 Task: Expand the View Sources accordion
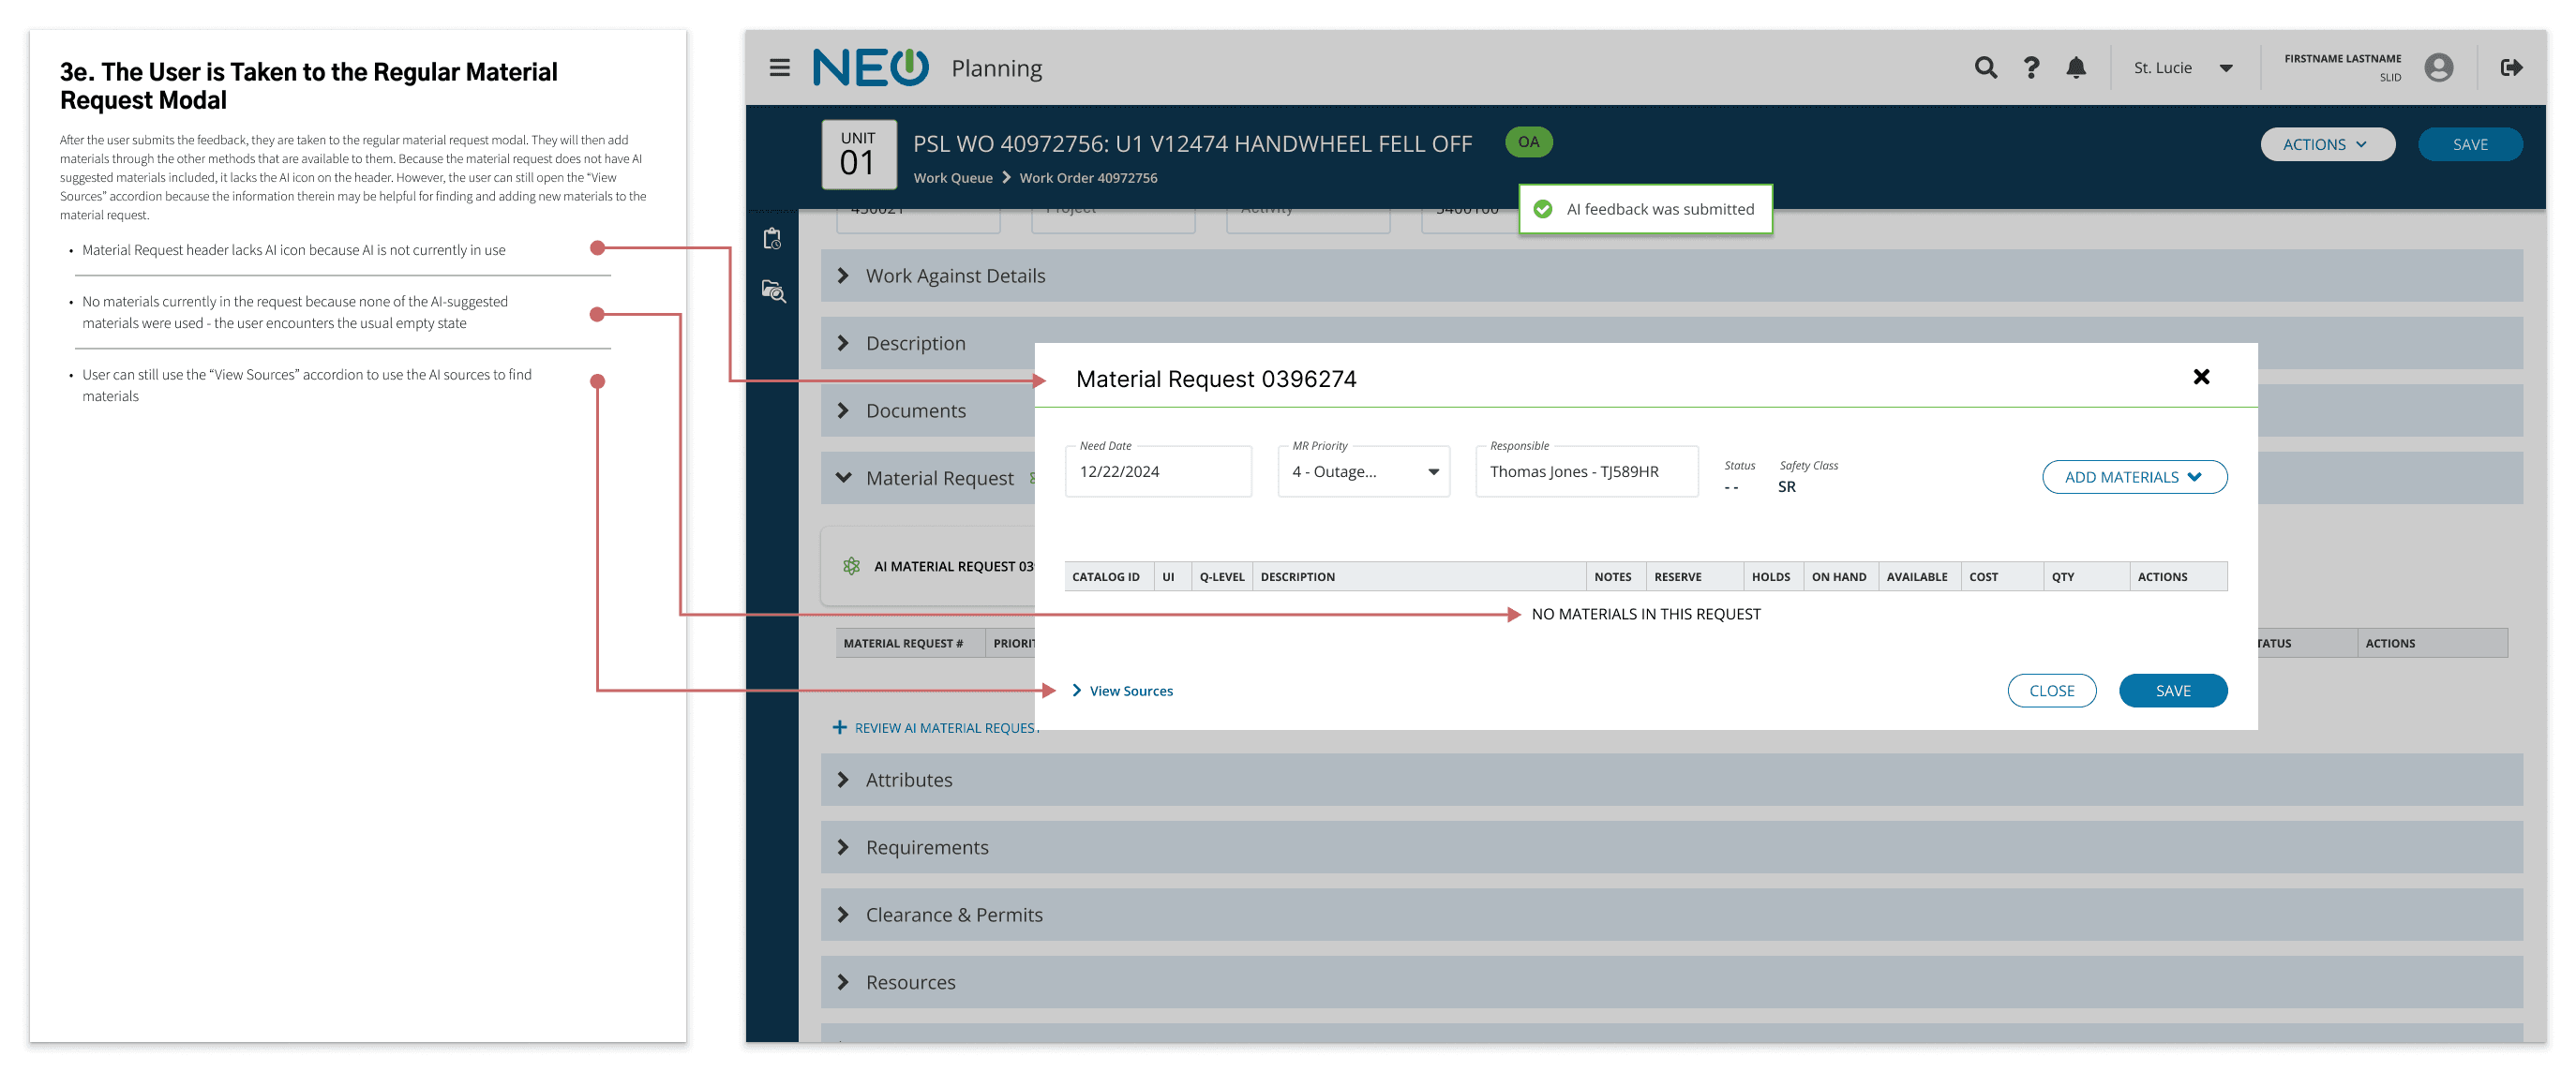(x=1122, y=691)
